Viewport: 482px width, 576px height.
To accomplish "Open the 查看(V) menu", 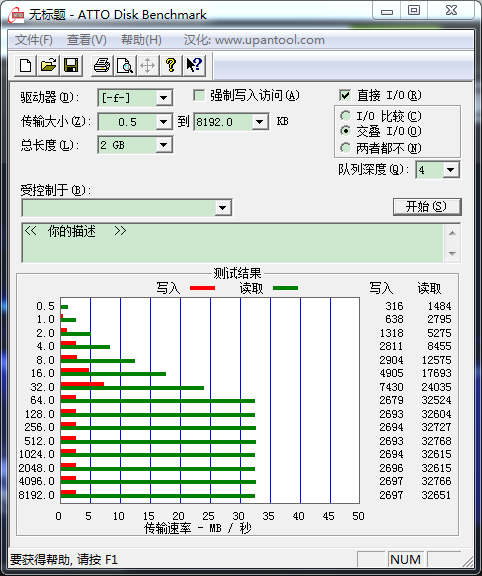I will click(x=87, y=40).
